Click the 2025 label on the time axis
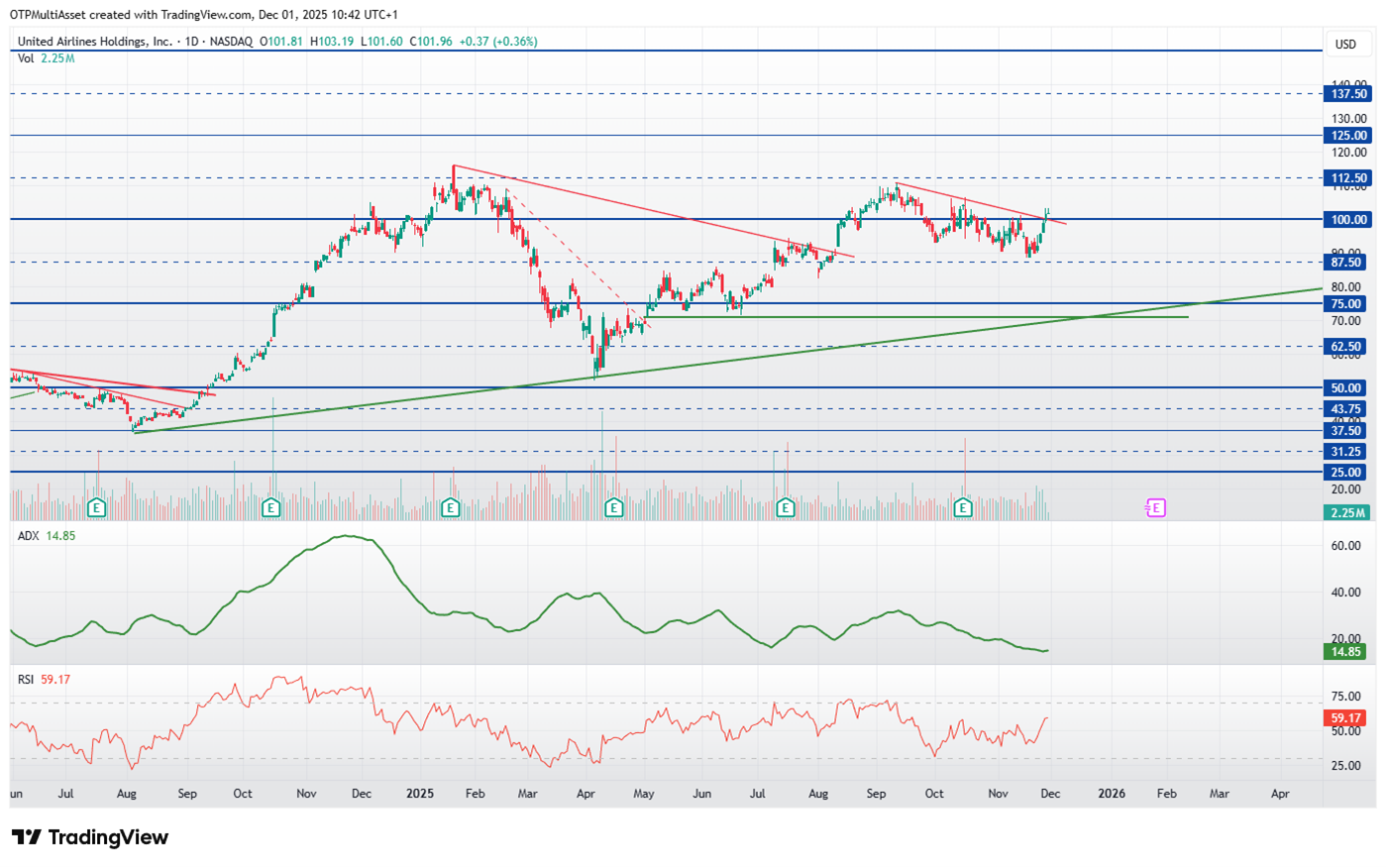Viewport: 1386px width, 867px height. tap(420, 793)
